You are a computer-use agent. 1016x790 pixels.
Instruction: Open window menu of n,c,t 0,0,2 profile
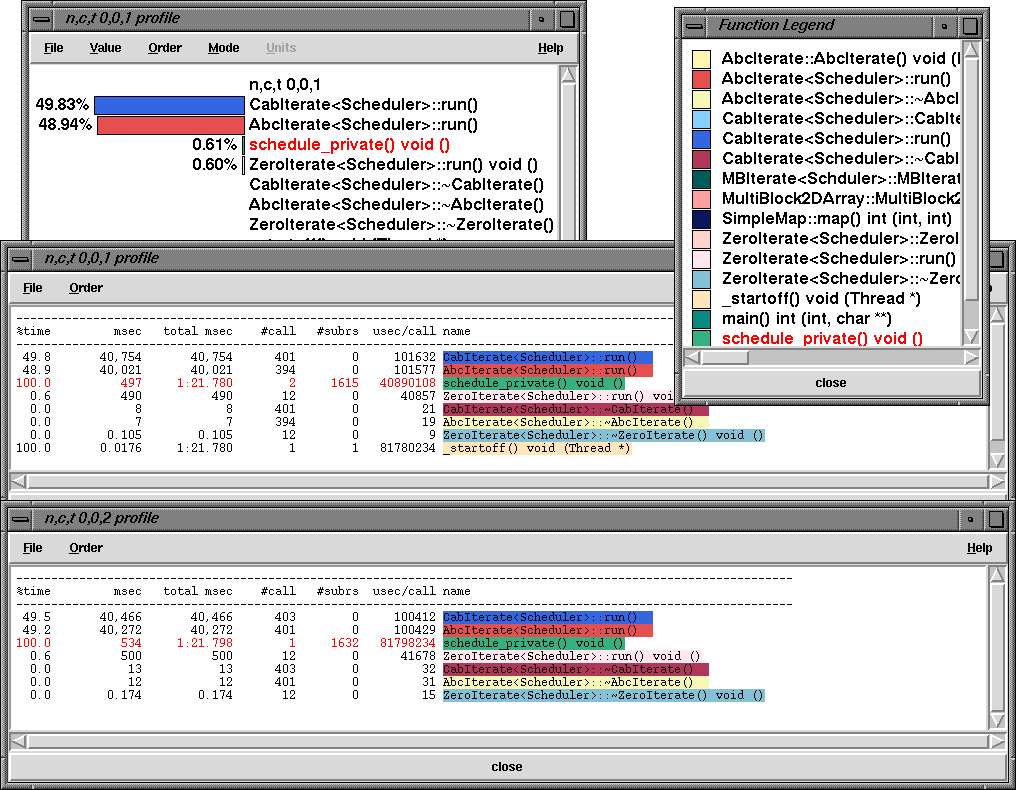point(20,519)
